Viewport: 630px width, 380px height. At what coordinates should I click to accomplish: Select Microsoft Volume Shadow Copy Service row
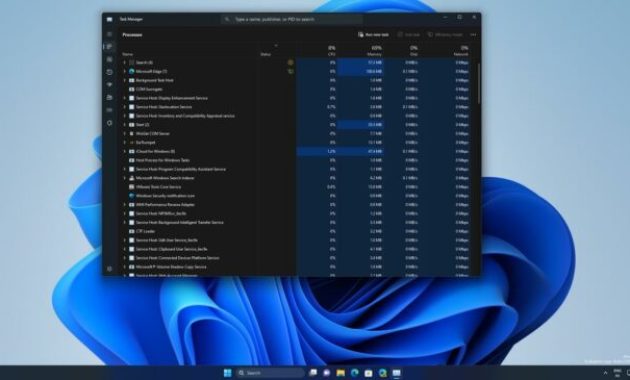297,267
